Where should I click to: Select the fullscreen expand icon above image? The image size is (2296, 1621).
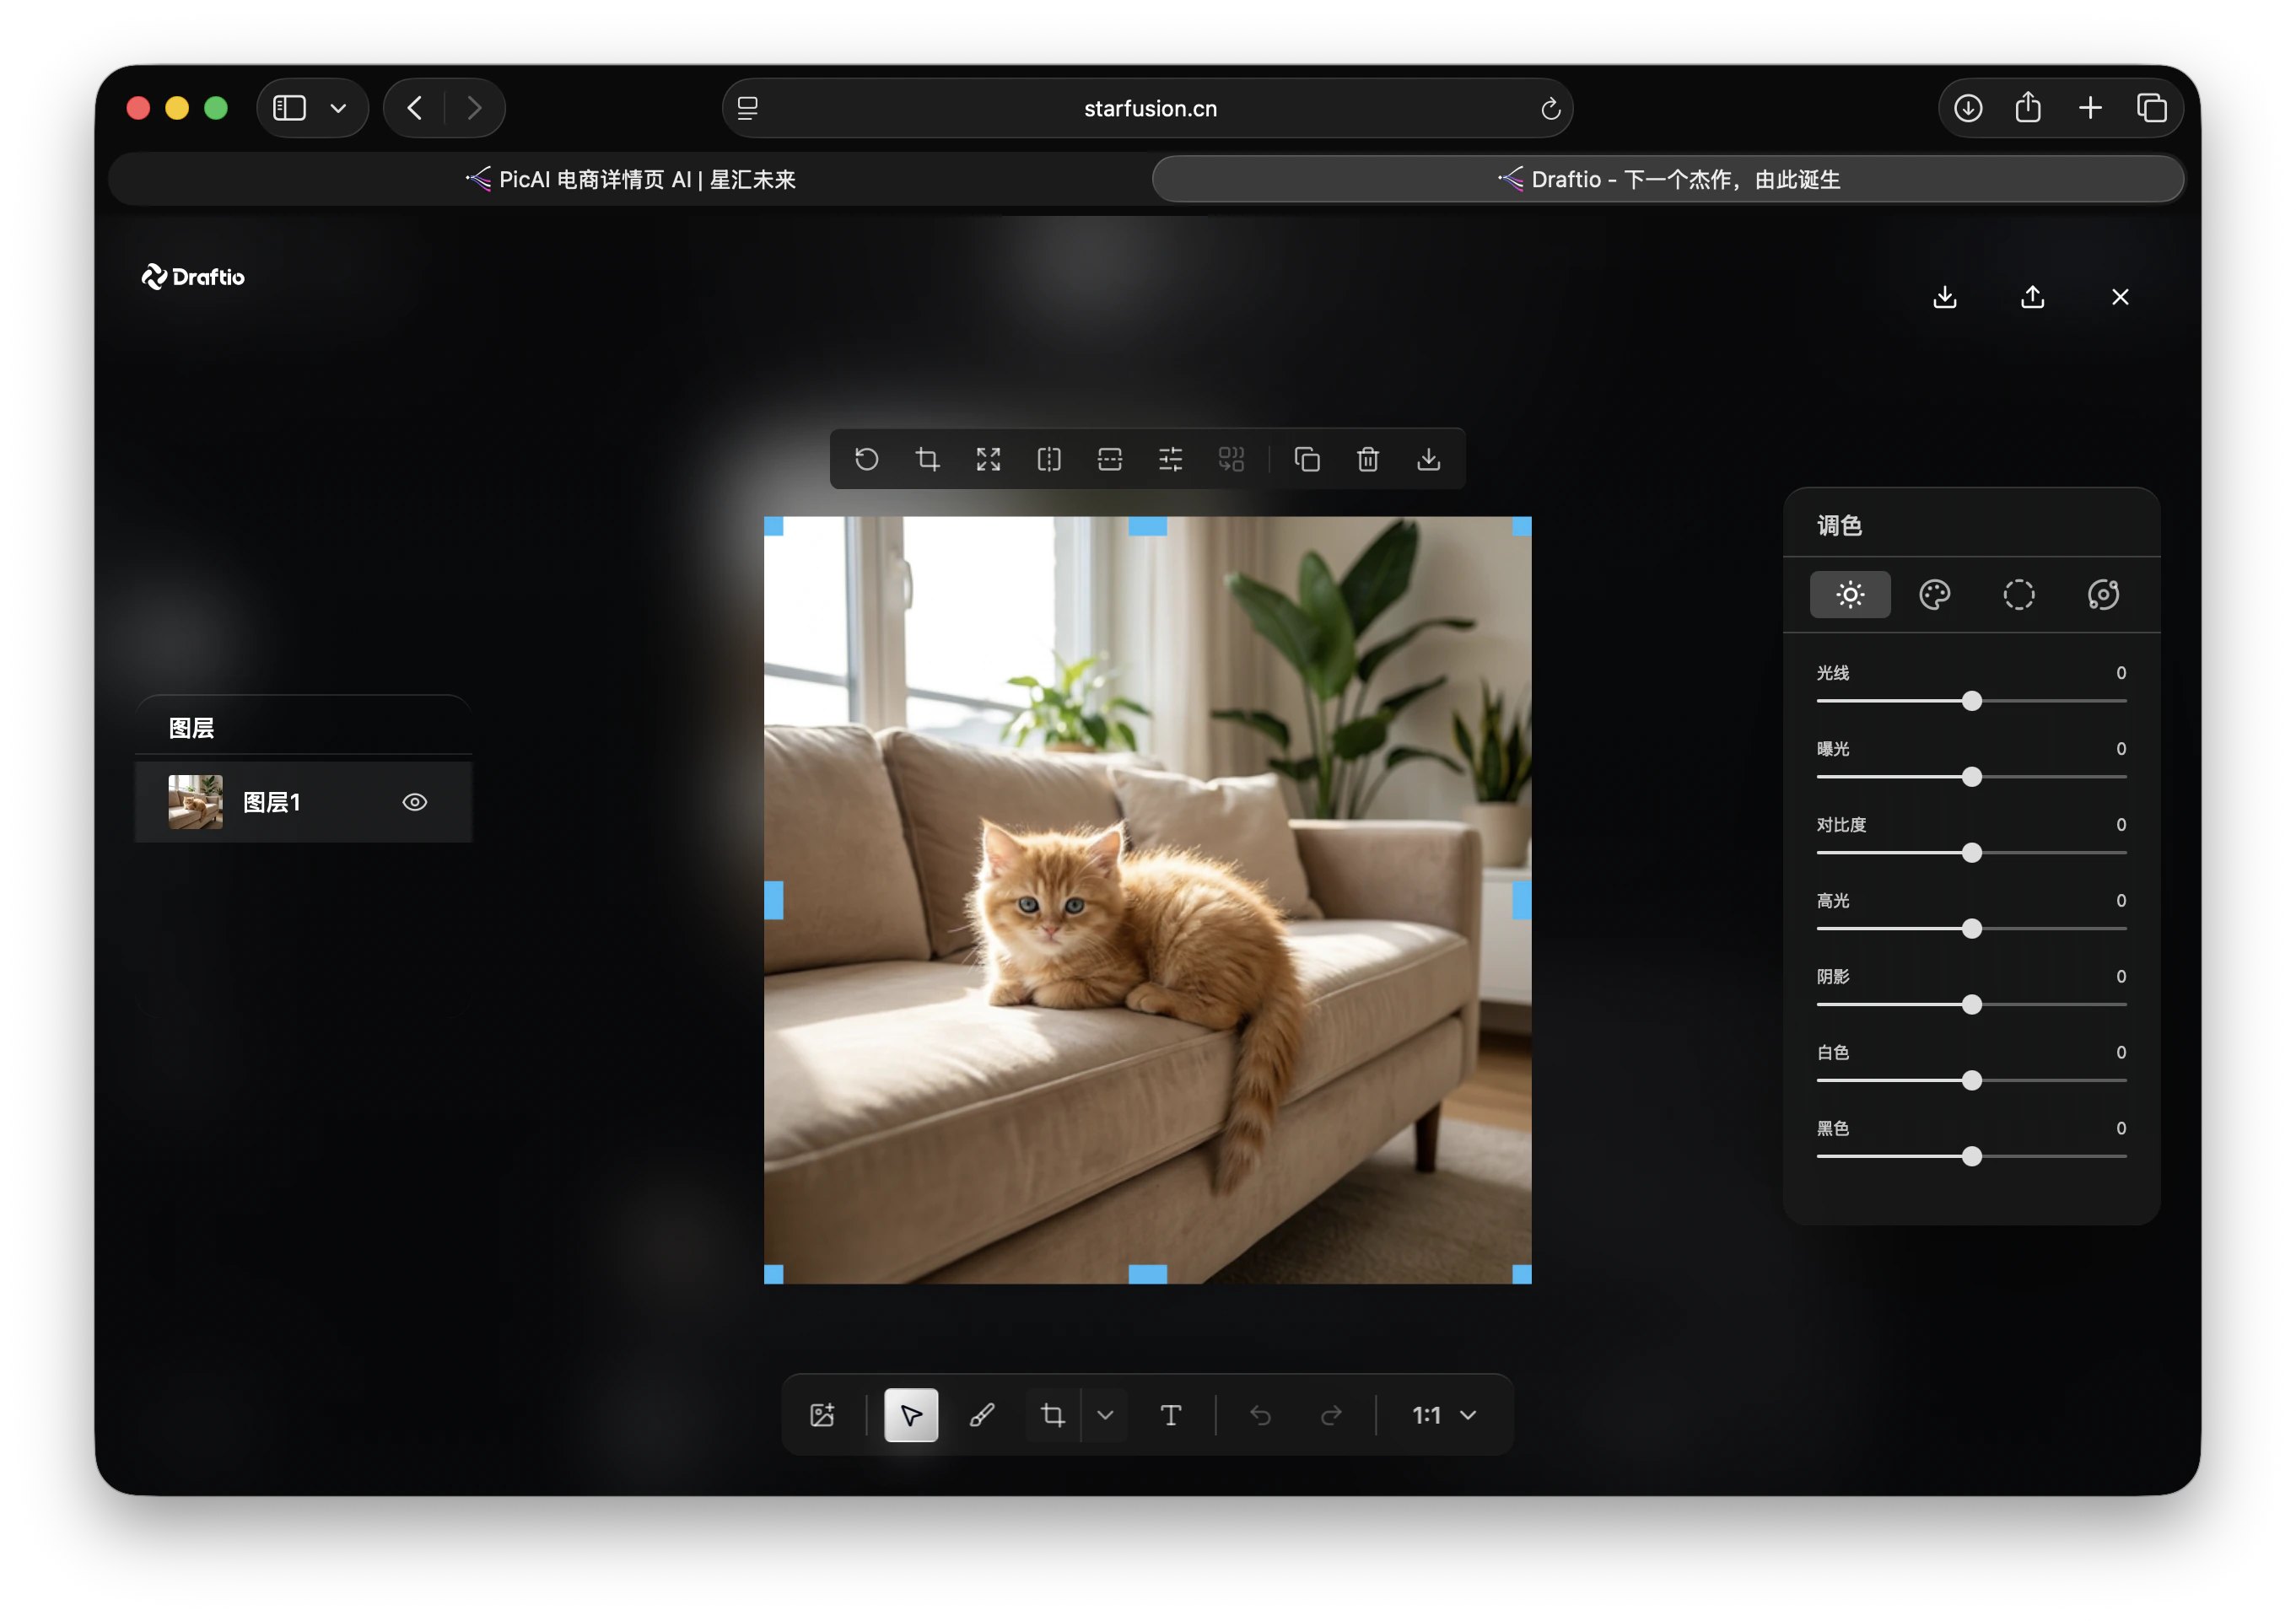pos(988,459)
